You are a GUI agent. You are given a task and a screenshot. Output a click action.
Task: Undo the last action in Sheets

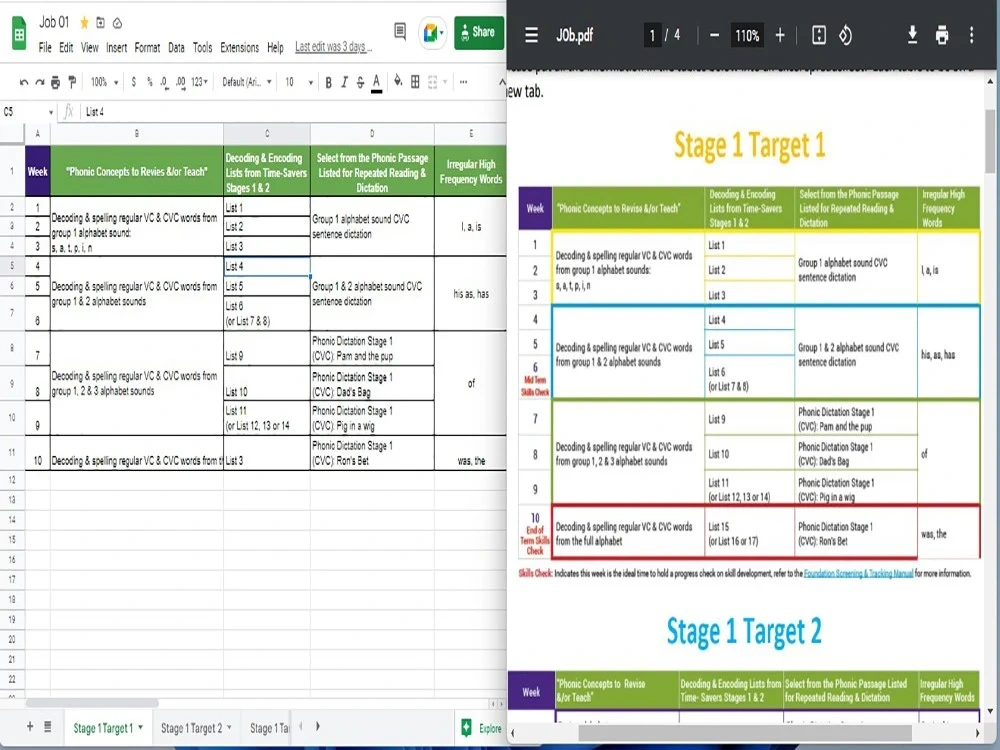(24, 82)
